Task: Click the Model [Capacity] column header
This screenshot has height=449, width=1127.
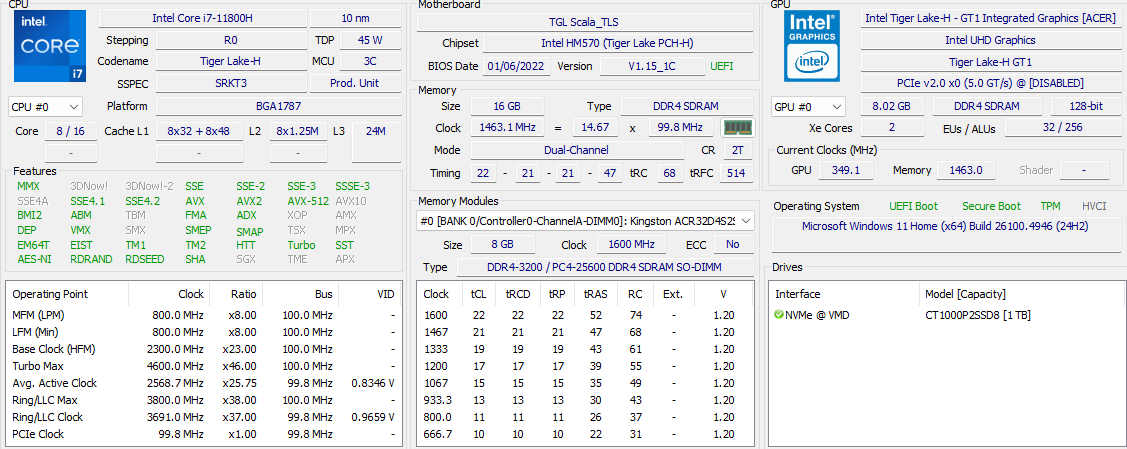Action: pyautogui.click(x=965, y=294)
